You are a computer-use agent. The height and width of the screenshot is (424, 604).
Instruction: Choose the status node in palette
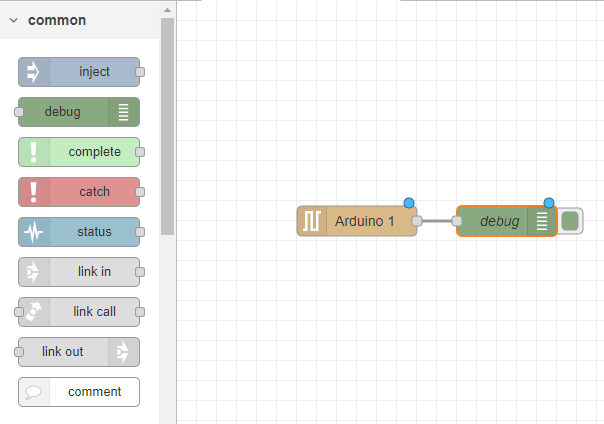(x=79, y=232)
